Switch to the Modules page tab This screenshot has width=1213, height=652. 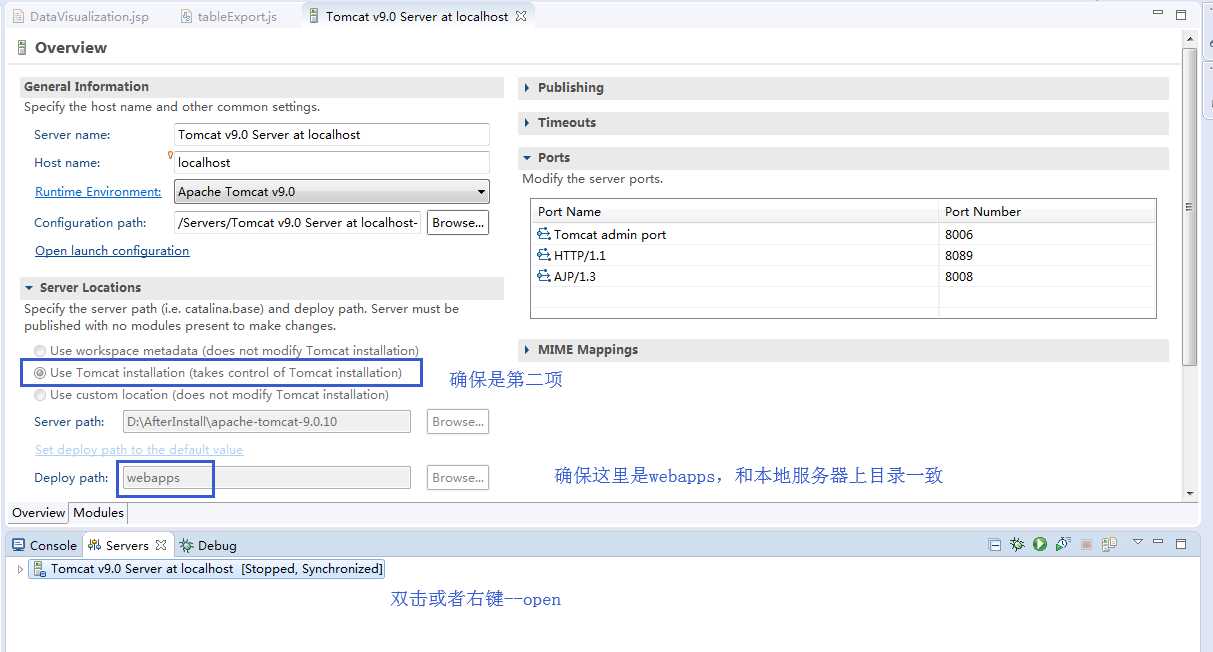[x=99, y=512]
